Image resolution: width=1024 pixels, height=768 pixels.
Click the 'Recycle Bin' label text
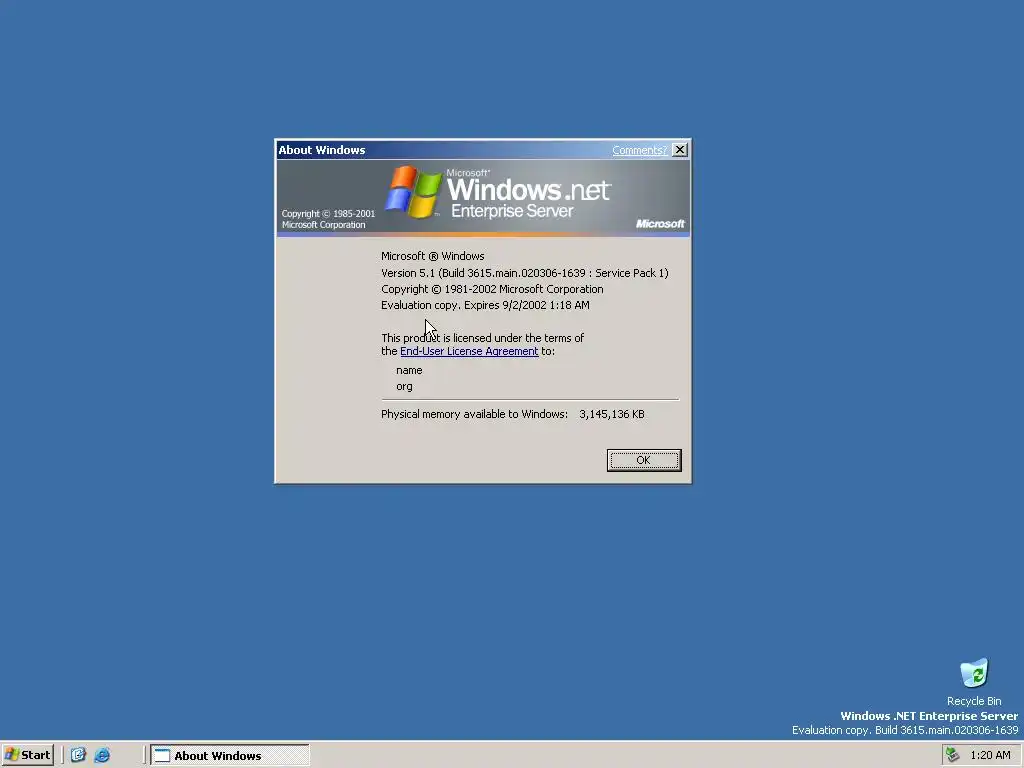click(x=974, y=701)
